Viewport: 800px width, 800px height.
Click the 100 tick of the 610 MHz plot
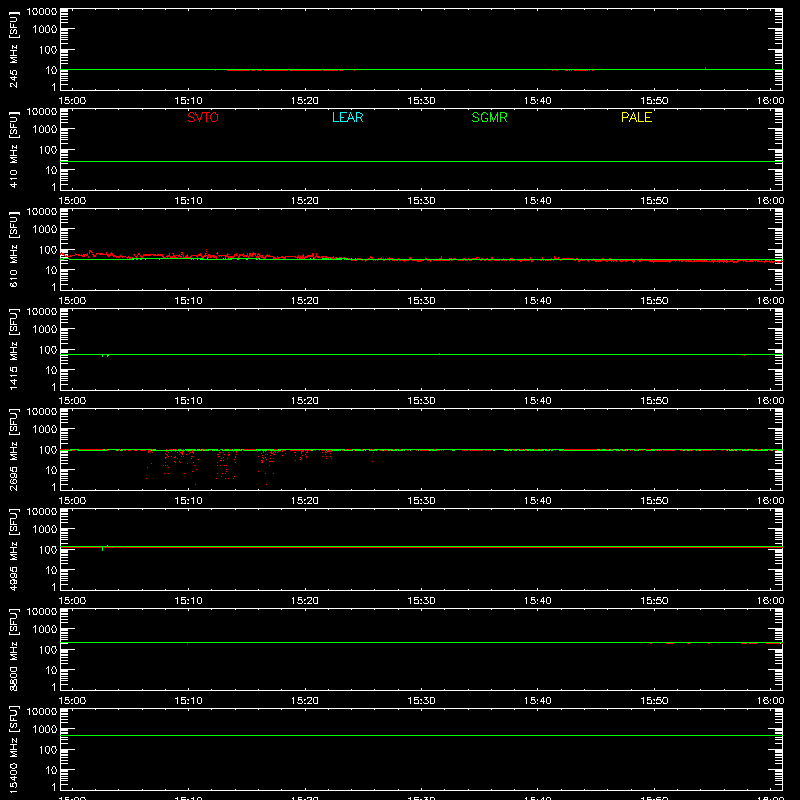[x=48, y=249]
